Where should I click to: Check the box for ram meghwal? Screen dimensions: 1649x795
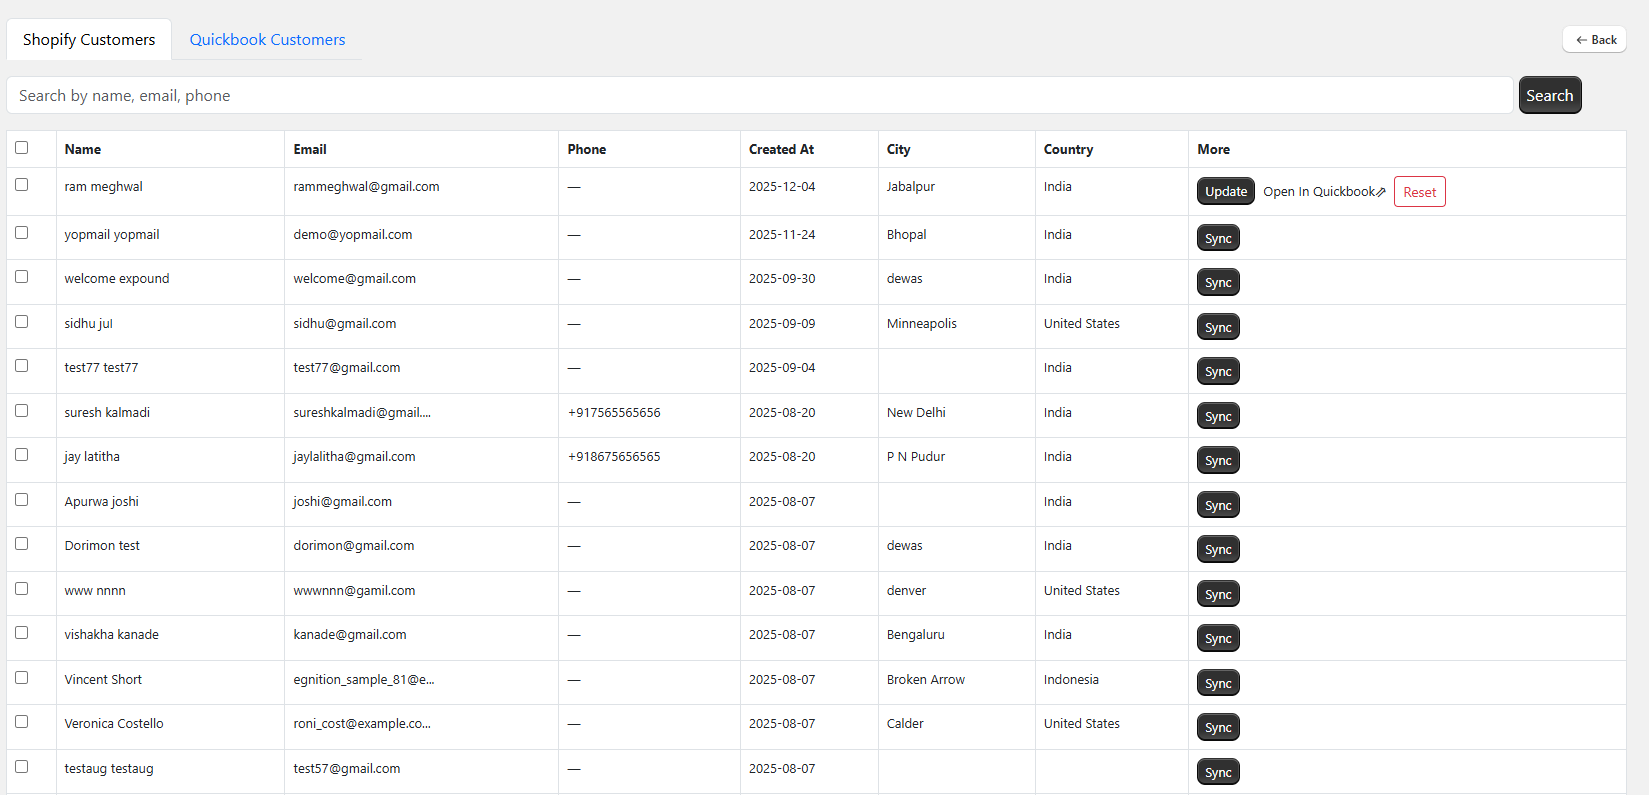coord(22,185)
